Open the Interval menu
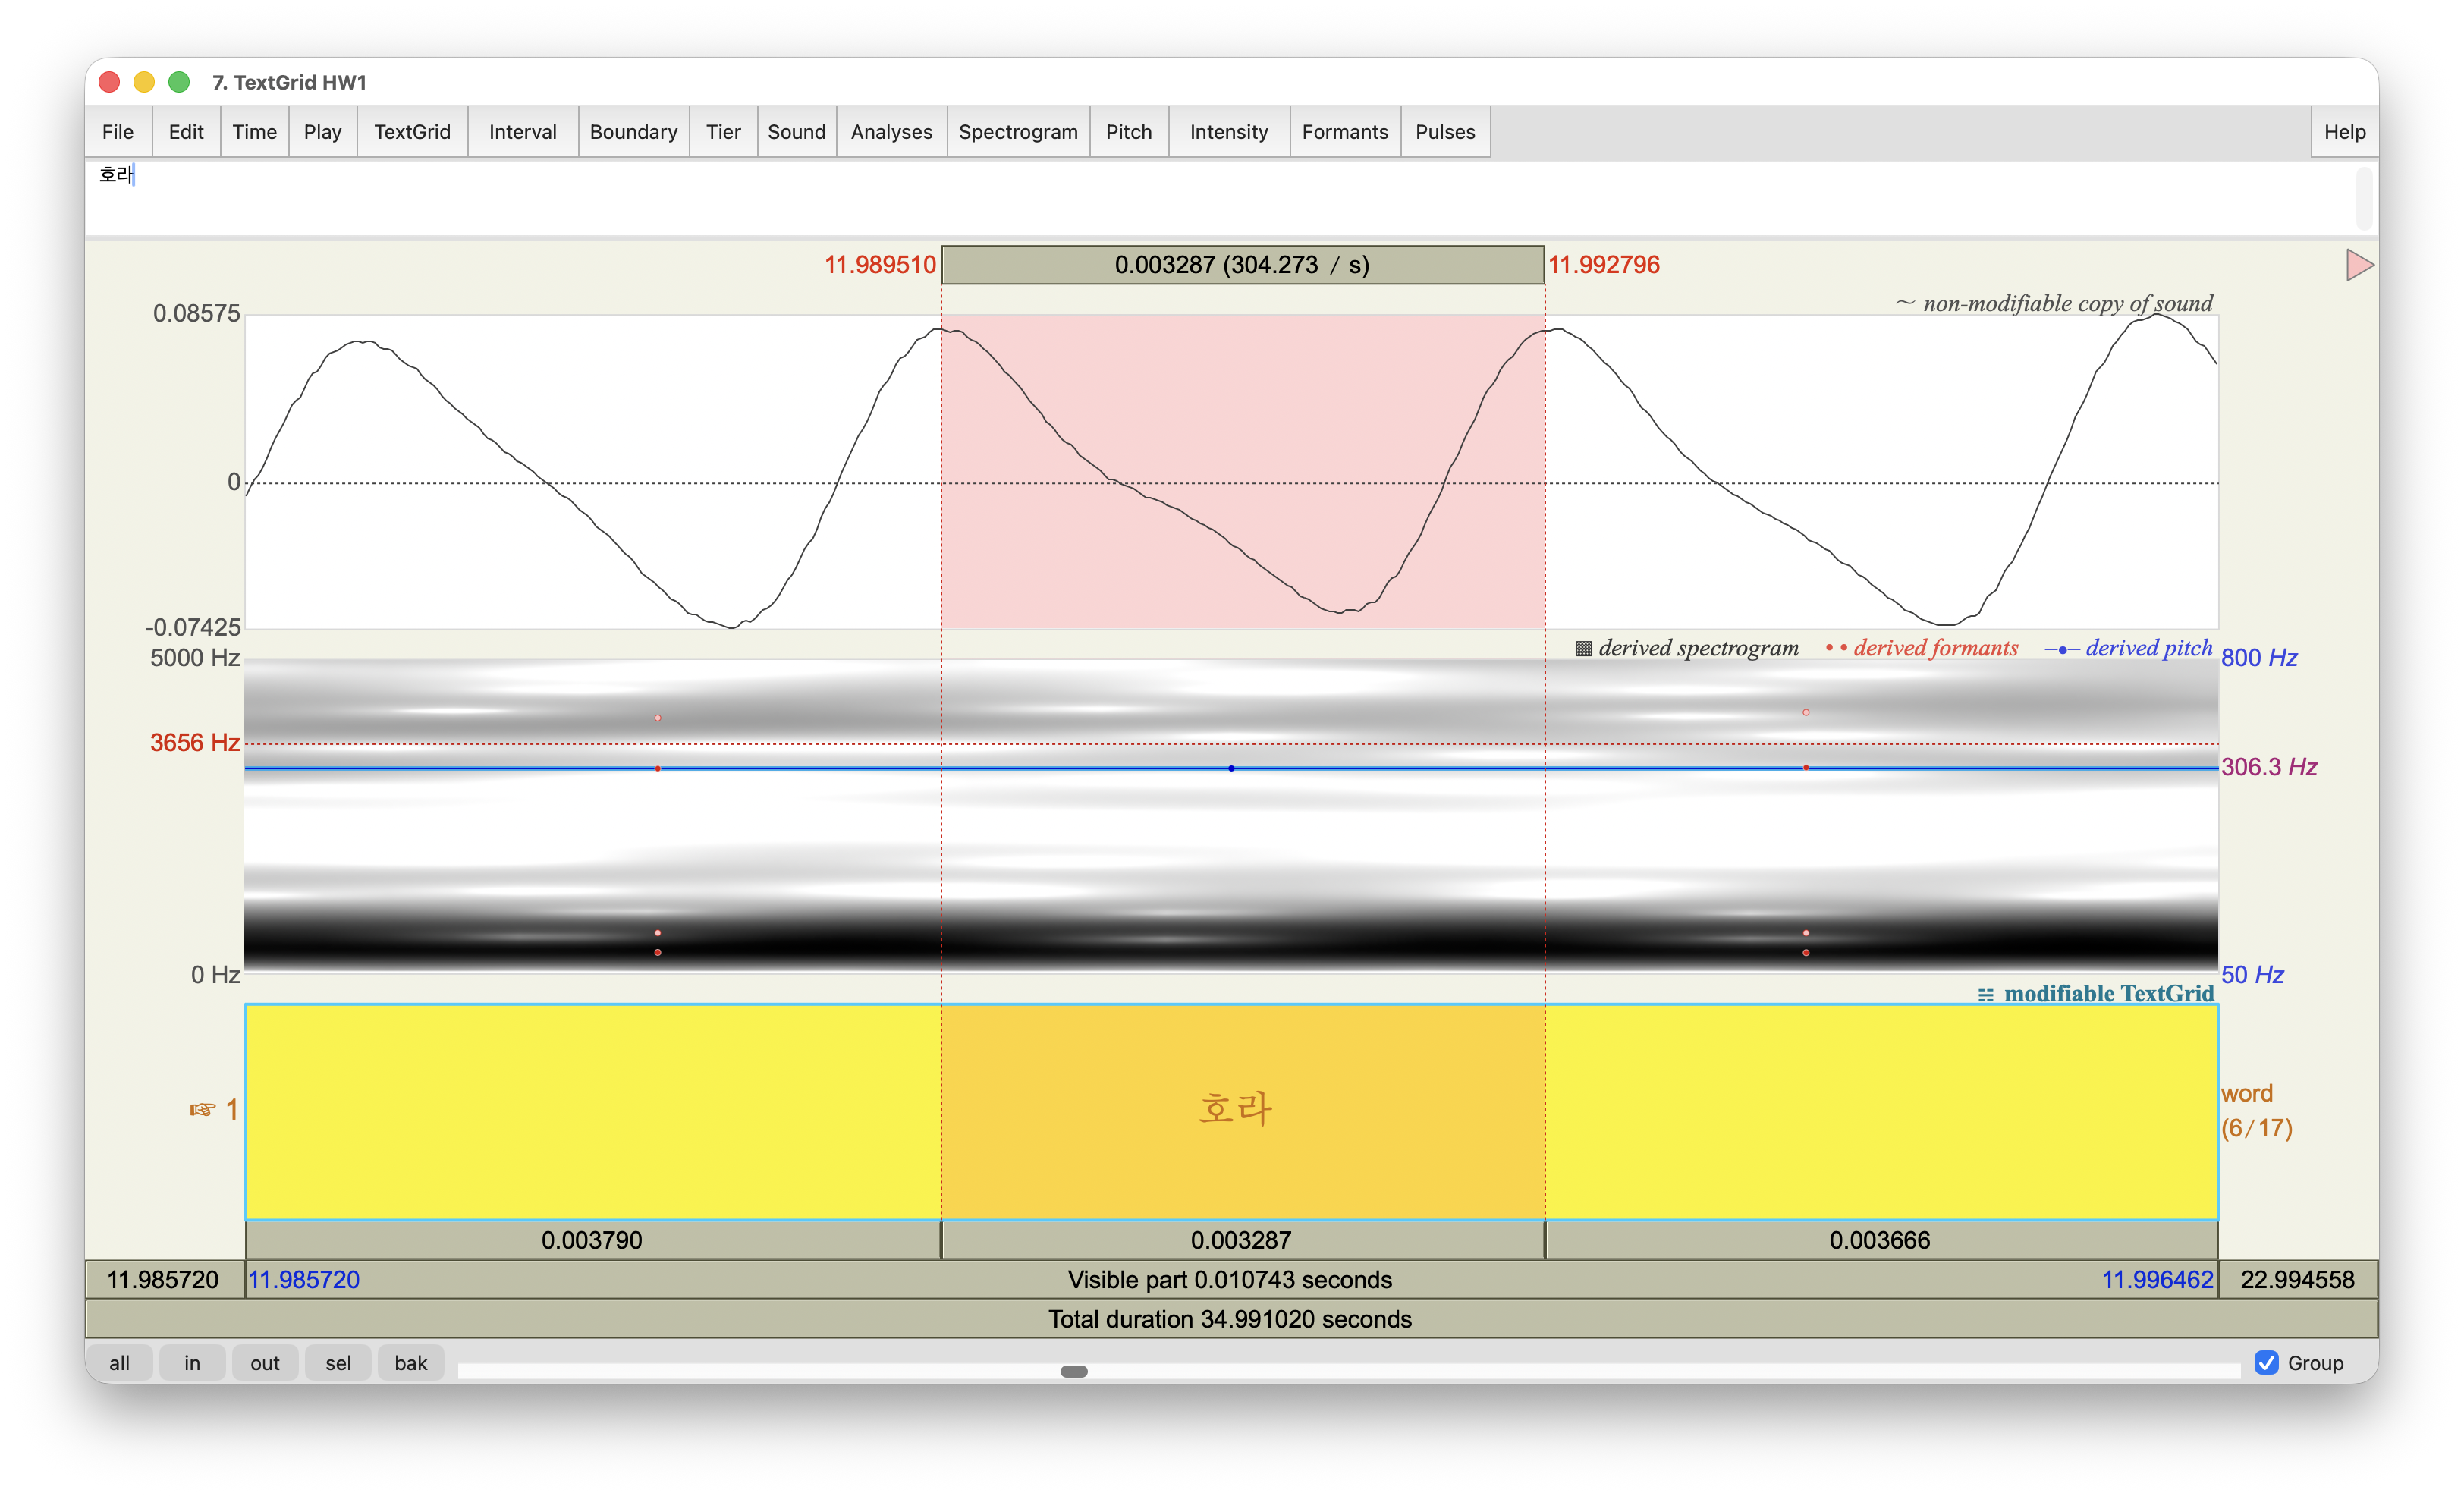 [522, 132]
